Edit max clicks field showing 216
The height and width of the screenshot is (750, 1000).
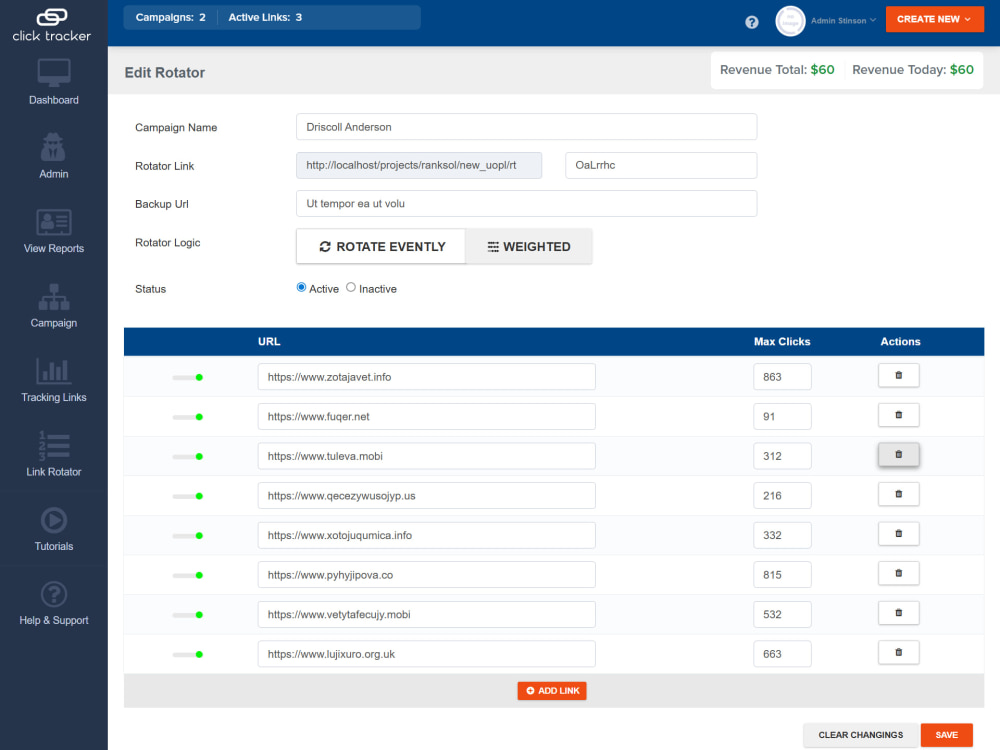coord(782,496)
